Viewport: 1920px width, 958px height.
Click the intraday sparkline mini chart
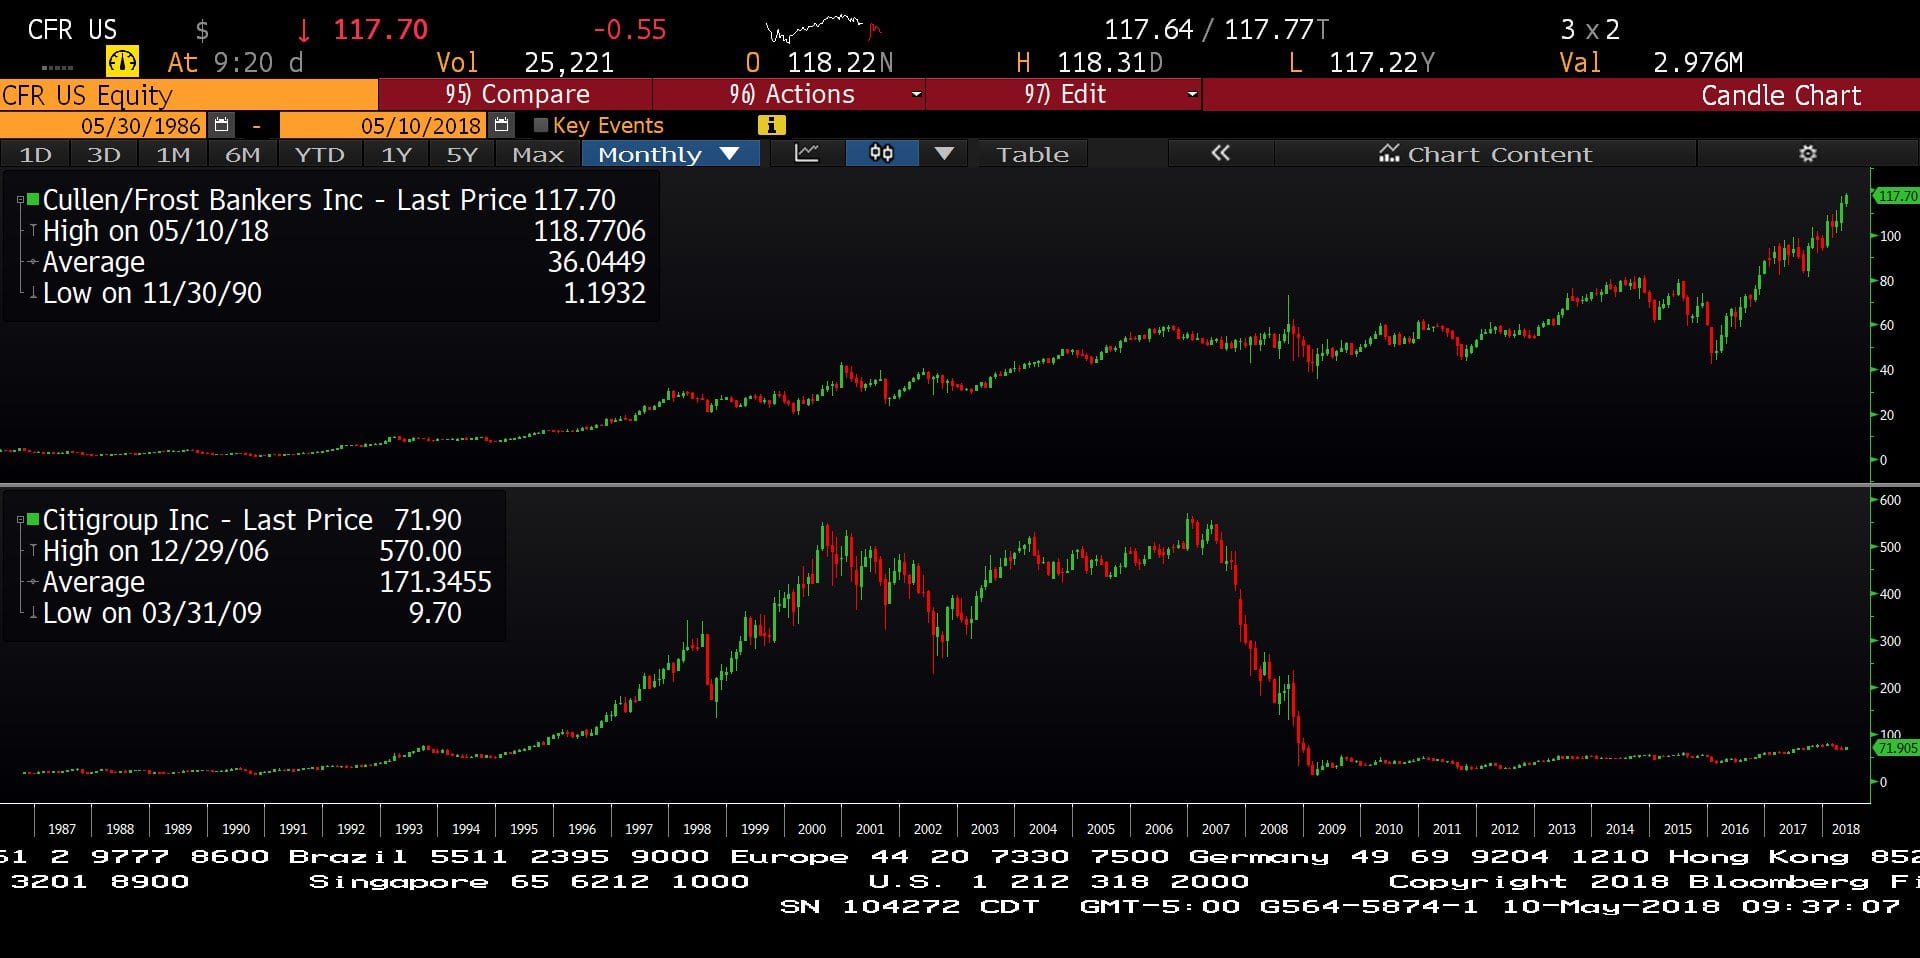tap(822, 28)
